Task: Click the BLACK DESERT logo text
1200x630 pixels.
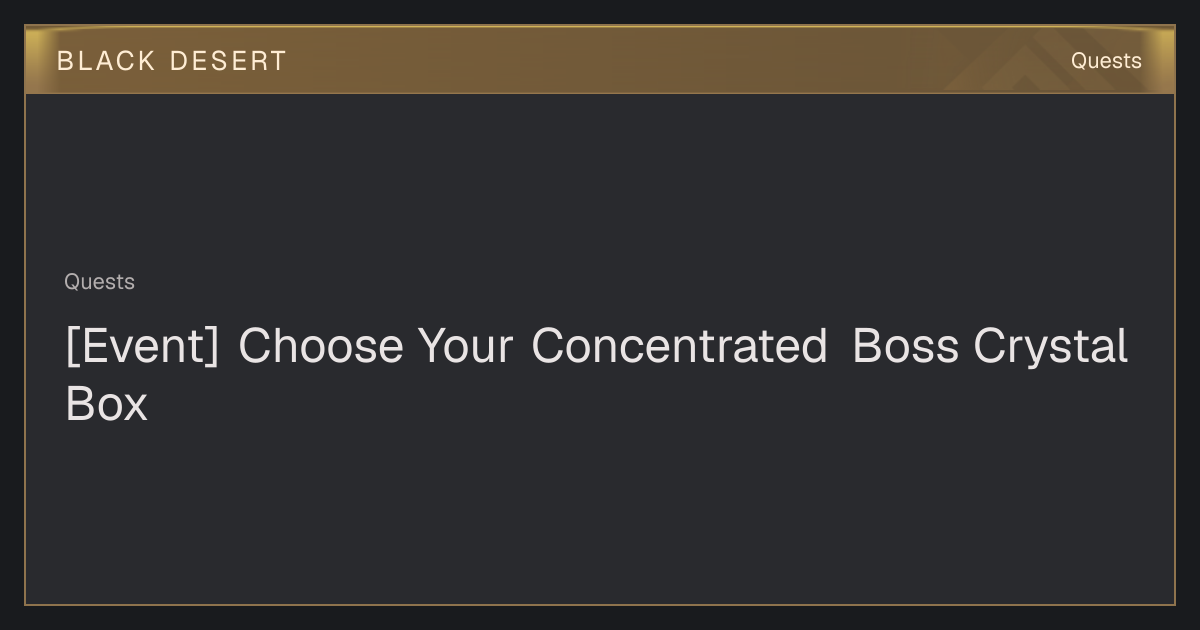Action: (171, 61)
